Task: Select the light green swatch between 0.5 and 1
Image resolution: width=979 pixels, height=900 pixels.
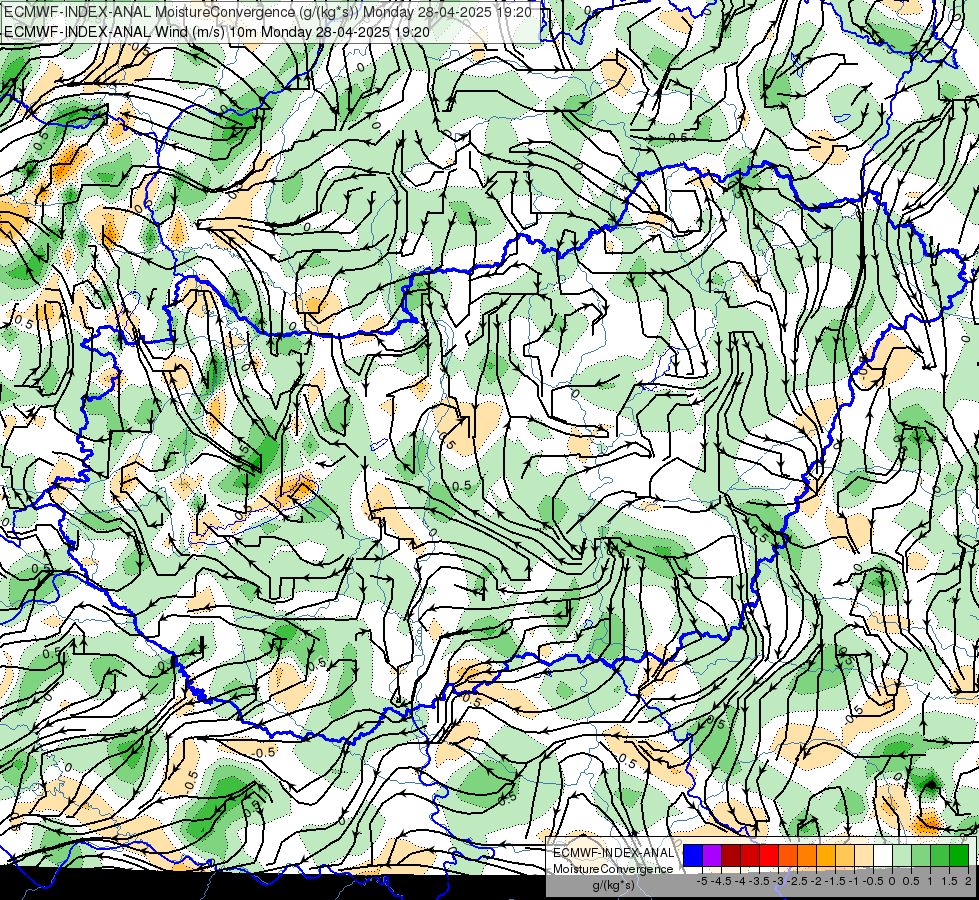Action: 921,856
